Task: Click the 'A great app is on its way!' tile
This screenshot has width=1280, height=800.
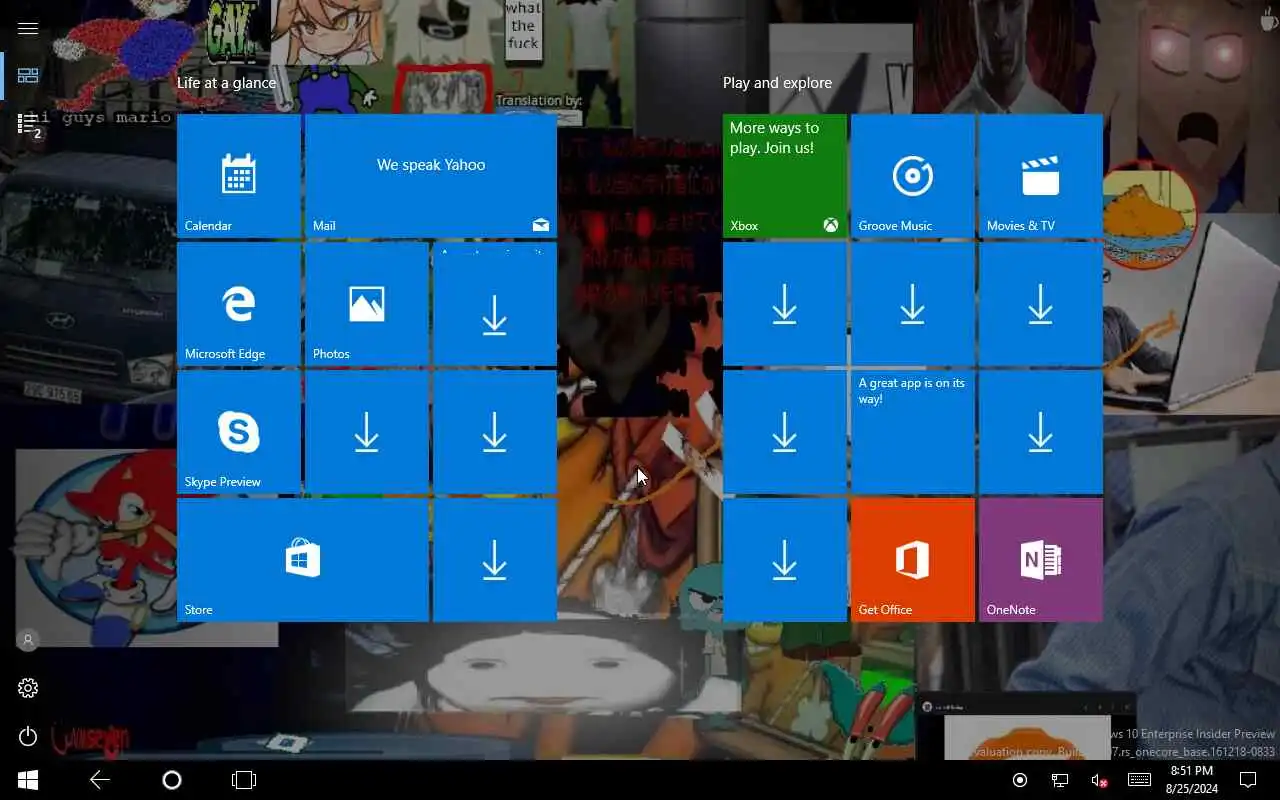Action: tap(913, 432)
